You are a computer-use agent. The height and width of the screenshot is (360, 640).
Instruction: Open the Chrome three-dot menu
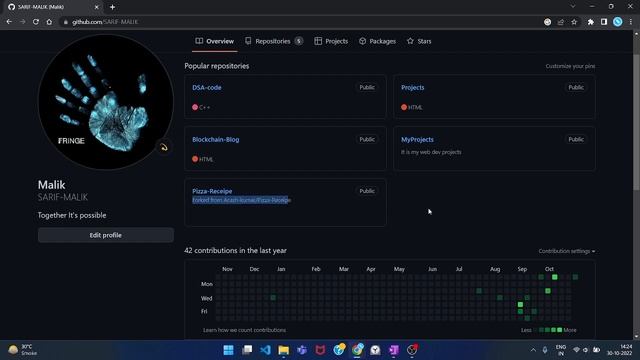[x=631, y=22]
